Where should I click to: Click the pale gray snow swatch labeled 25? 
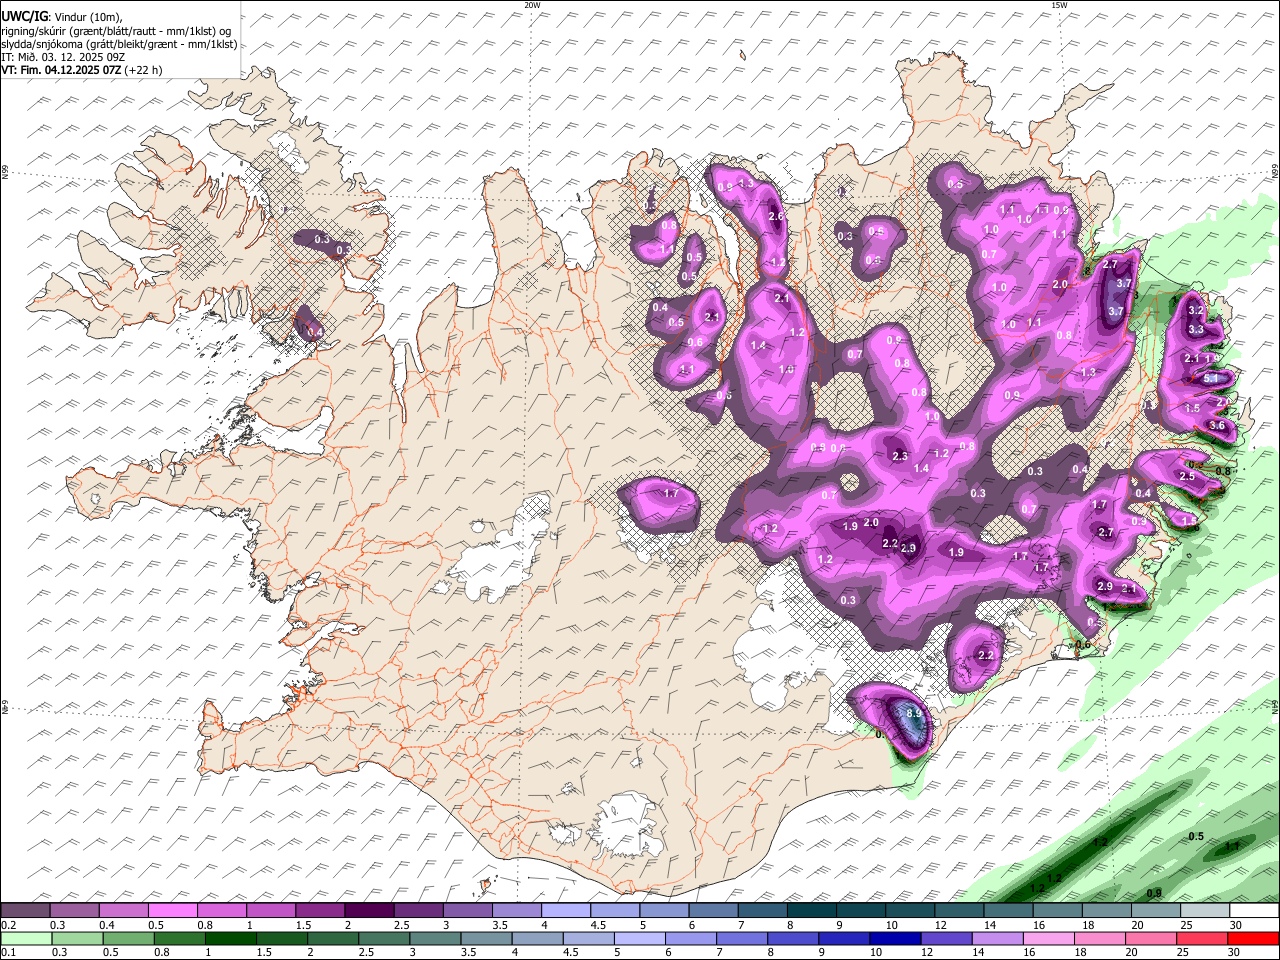click(x=1205, y=911)
